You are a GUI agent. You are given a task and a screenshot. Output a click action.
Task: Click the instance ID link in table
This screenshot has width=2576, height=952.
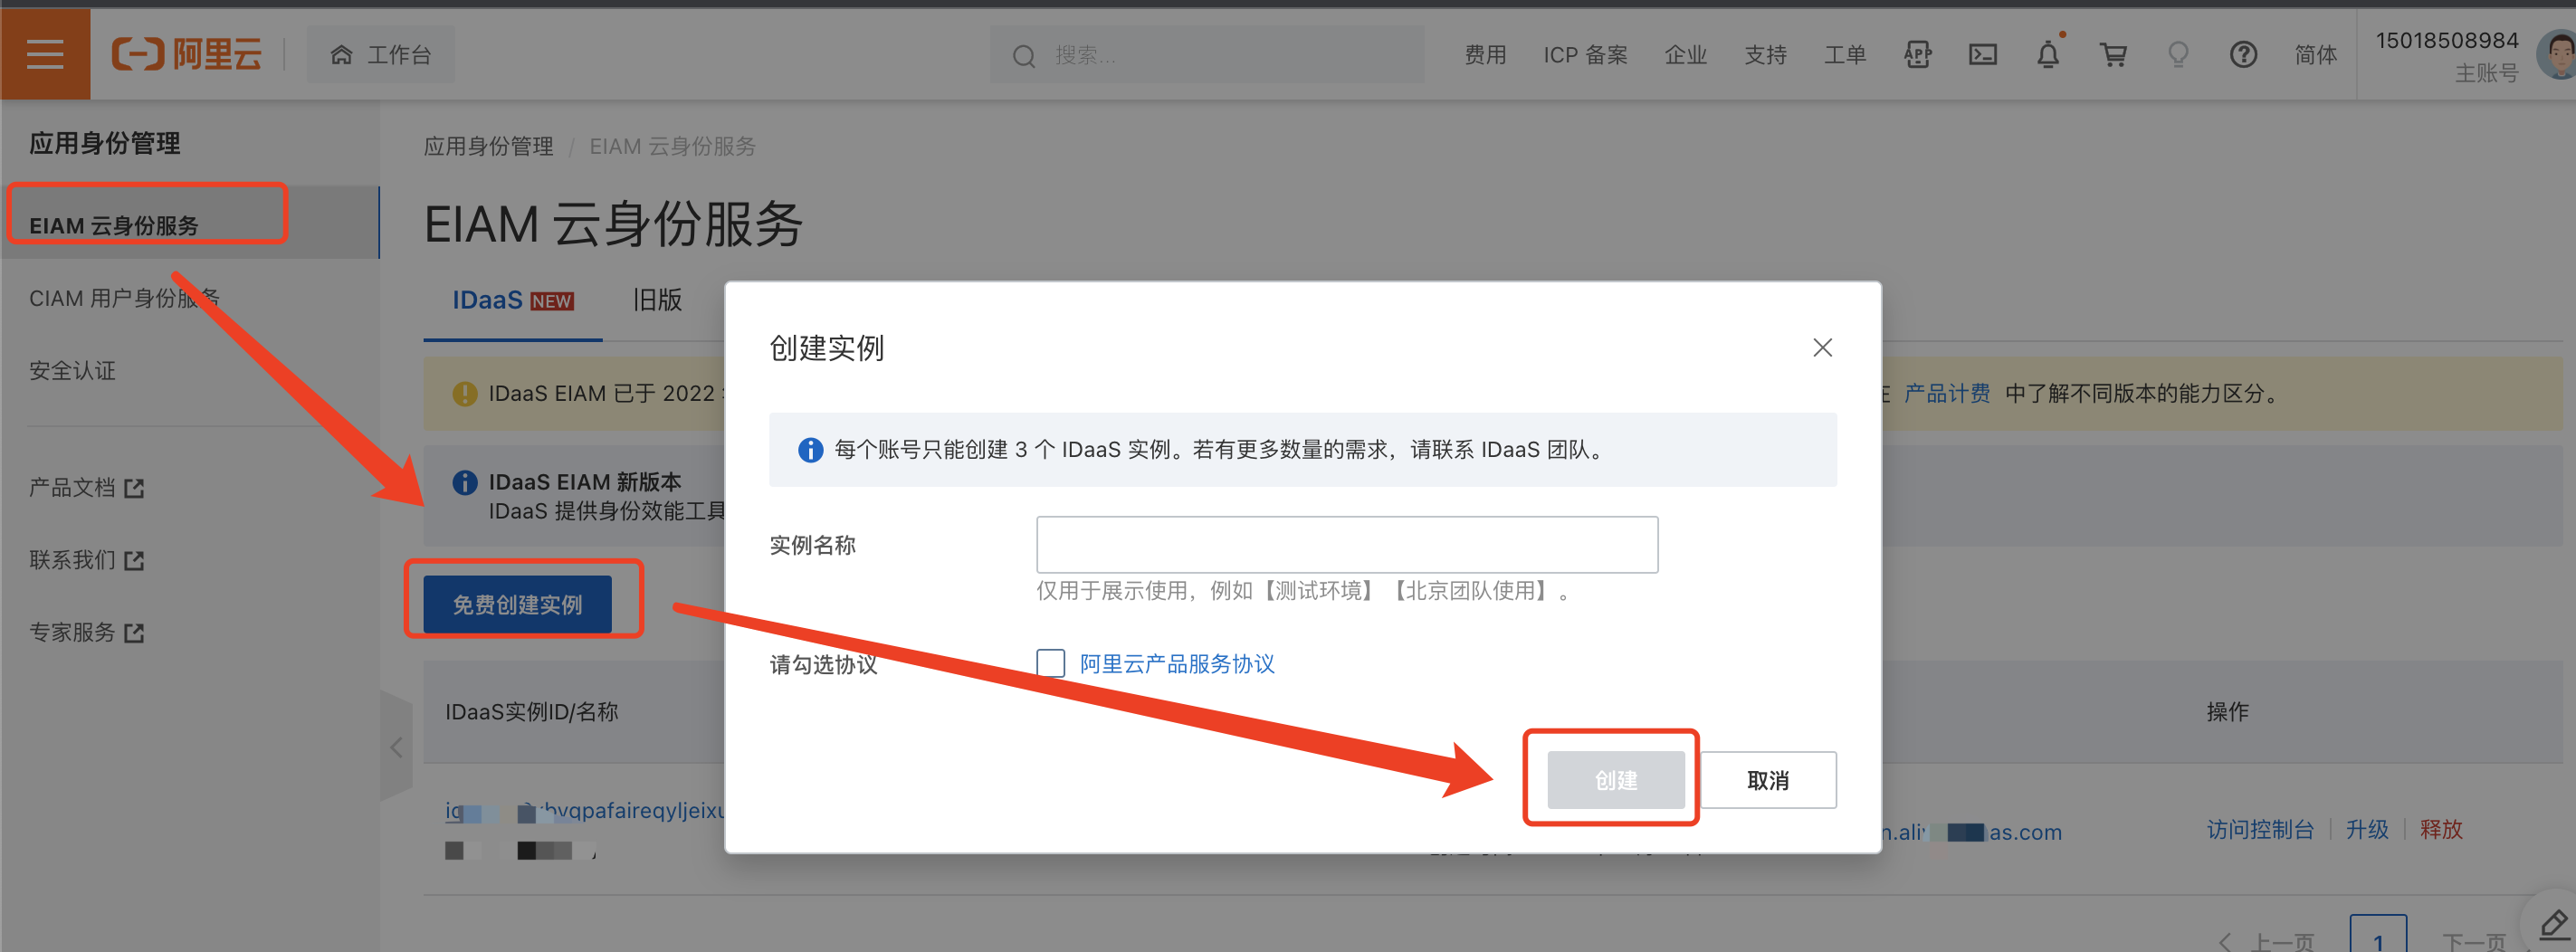coord(585,811)
